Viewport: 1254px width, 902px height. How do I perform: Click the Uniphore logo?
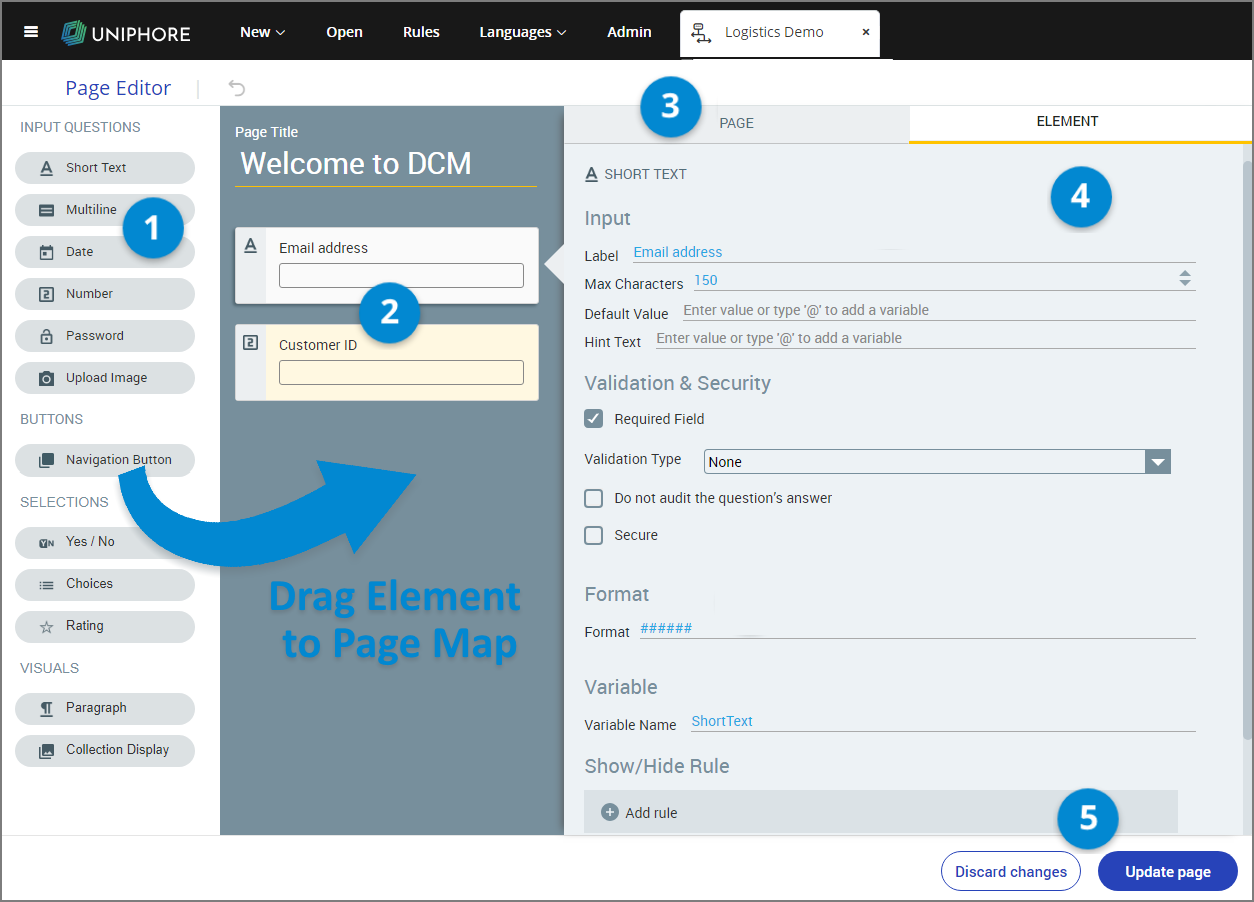coord(125,32)
